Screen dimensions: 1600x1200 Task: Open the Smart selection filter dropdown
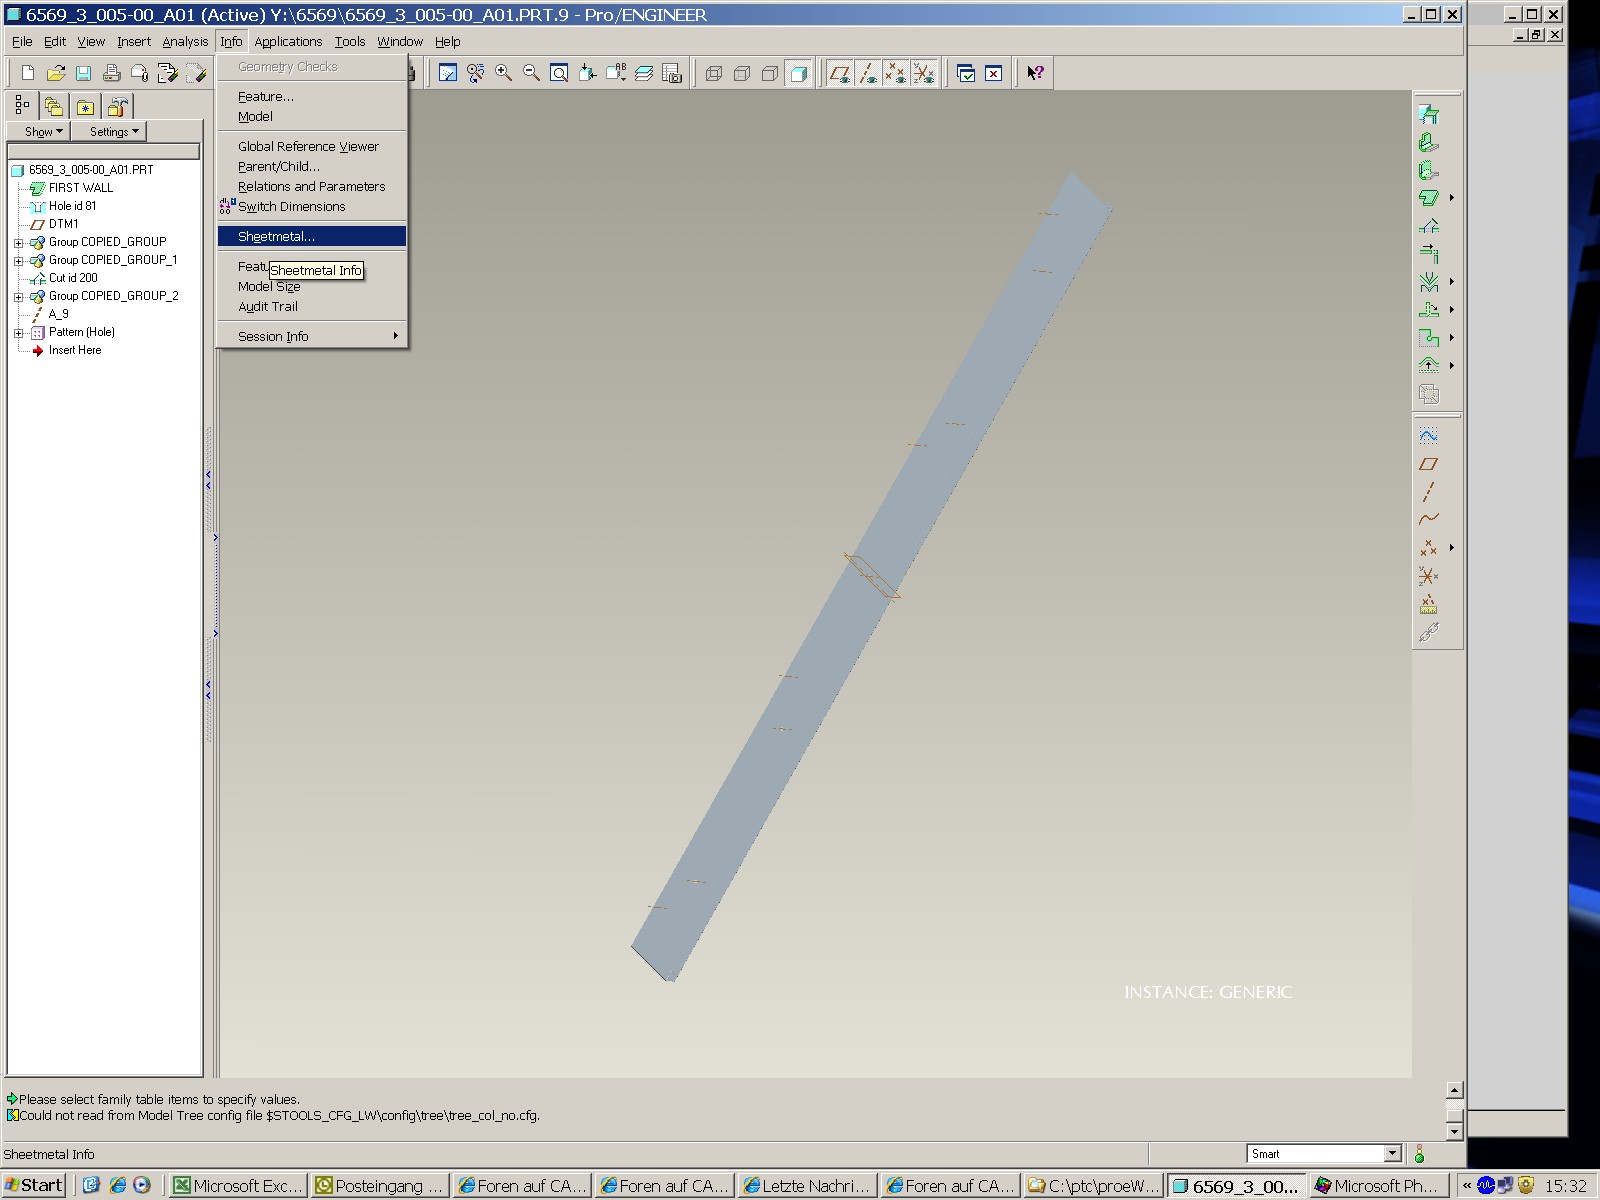tap(1392, 1154)
